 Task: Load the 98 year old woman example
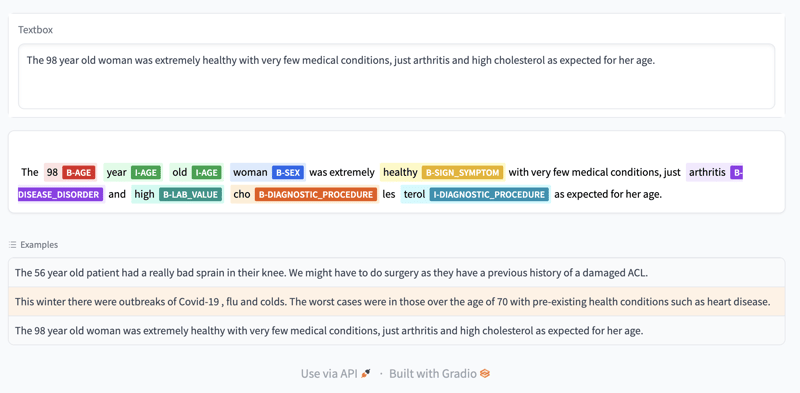click(x=396, y=331)
